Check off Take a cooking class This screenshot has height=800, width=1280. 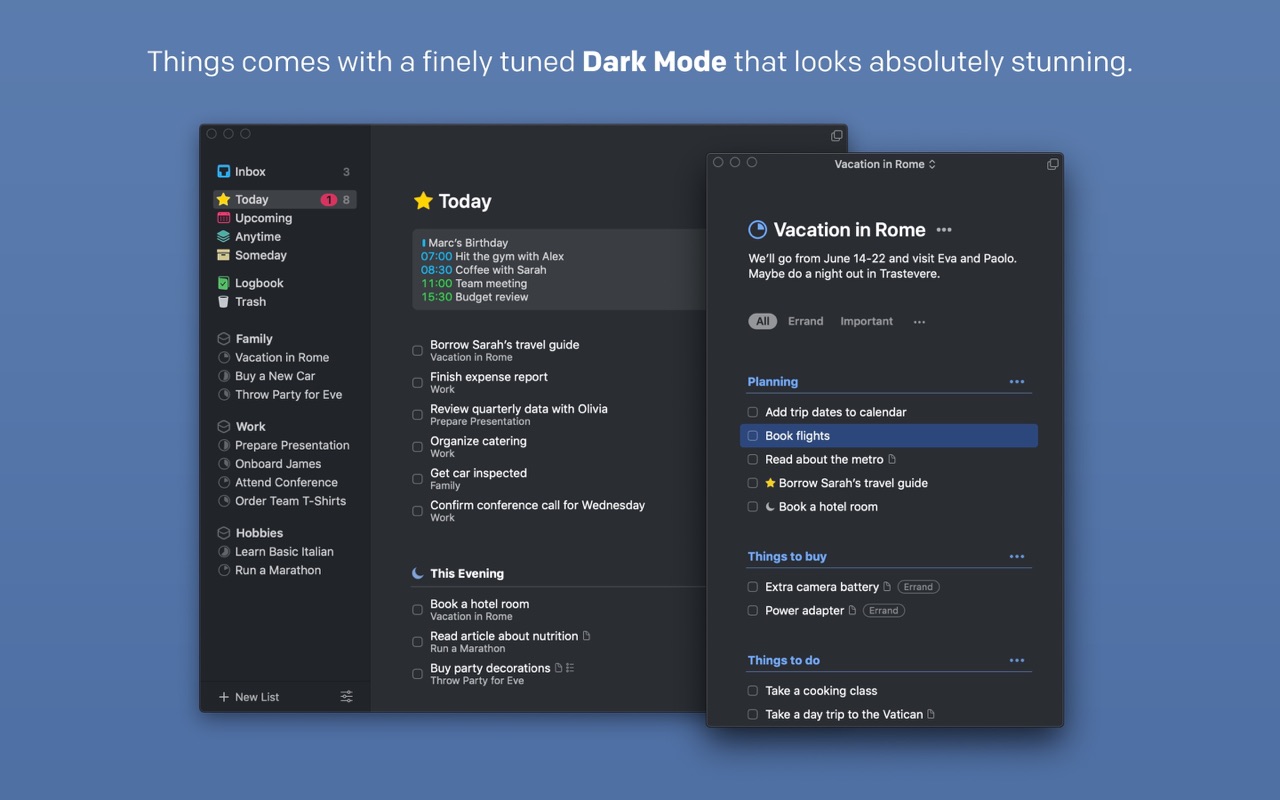pos(753,691)
